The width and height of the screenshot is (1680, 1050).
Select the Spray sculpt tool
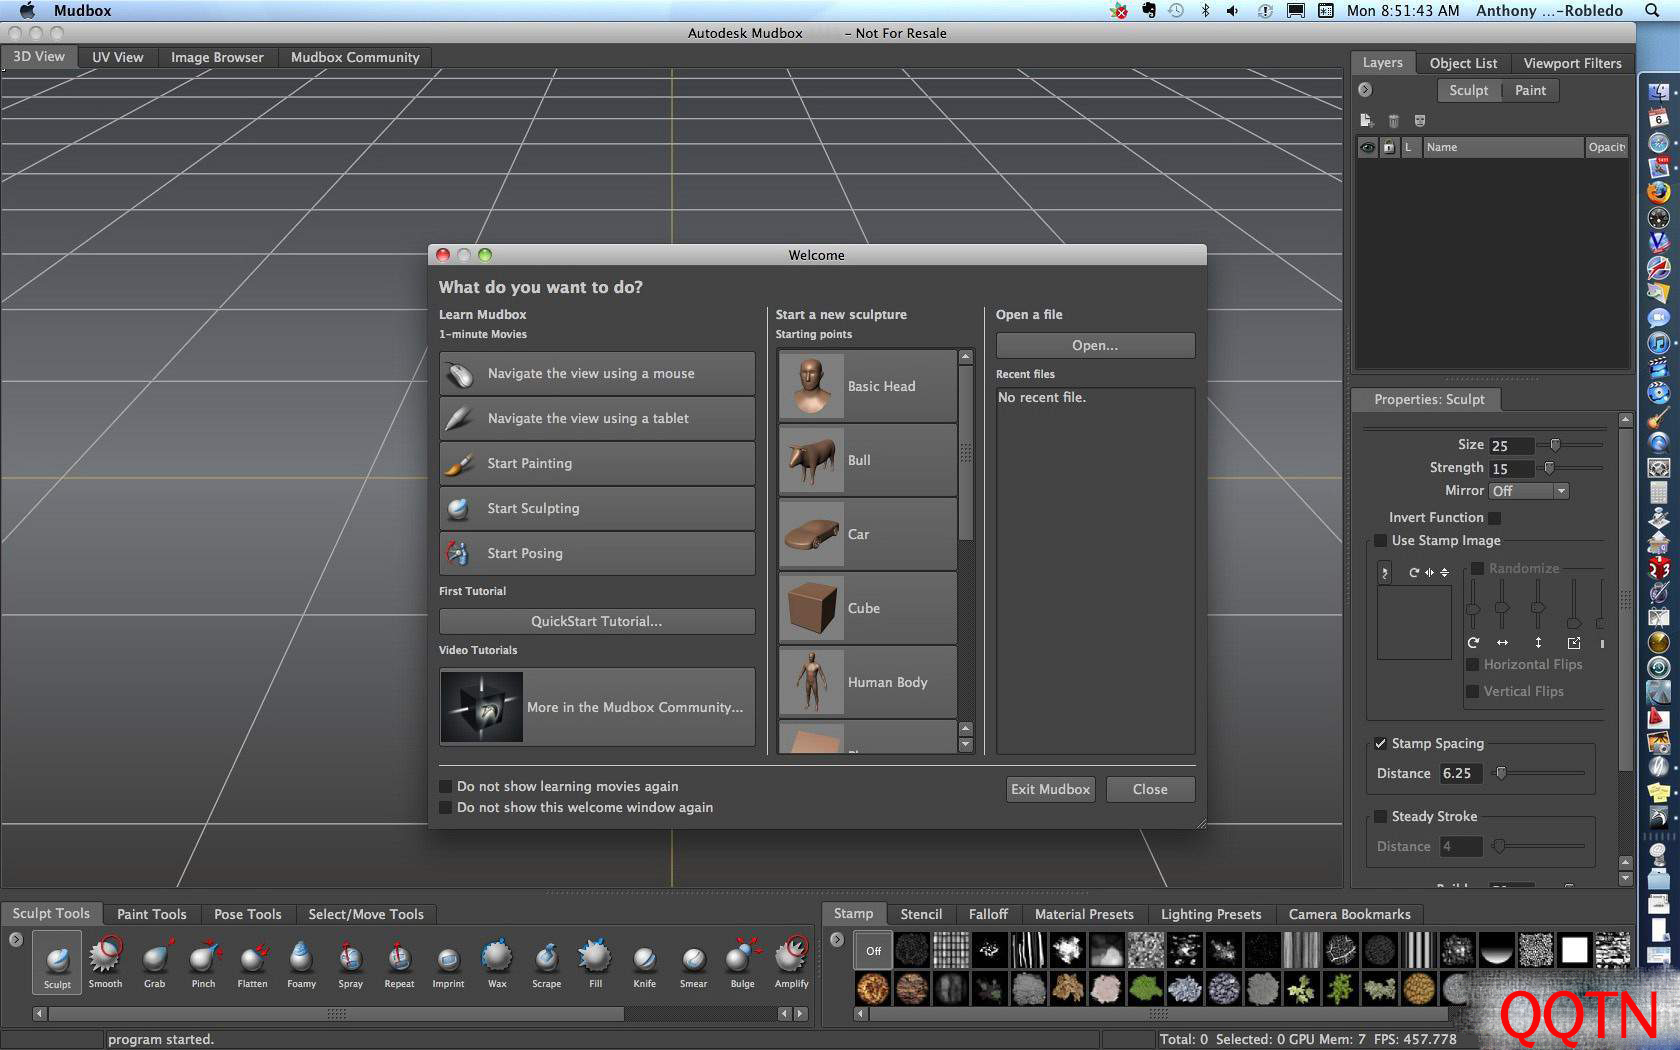[350, 962]
